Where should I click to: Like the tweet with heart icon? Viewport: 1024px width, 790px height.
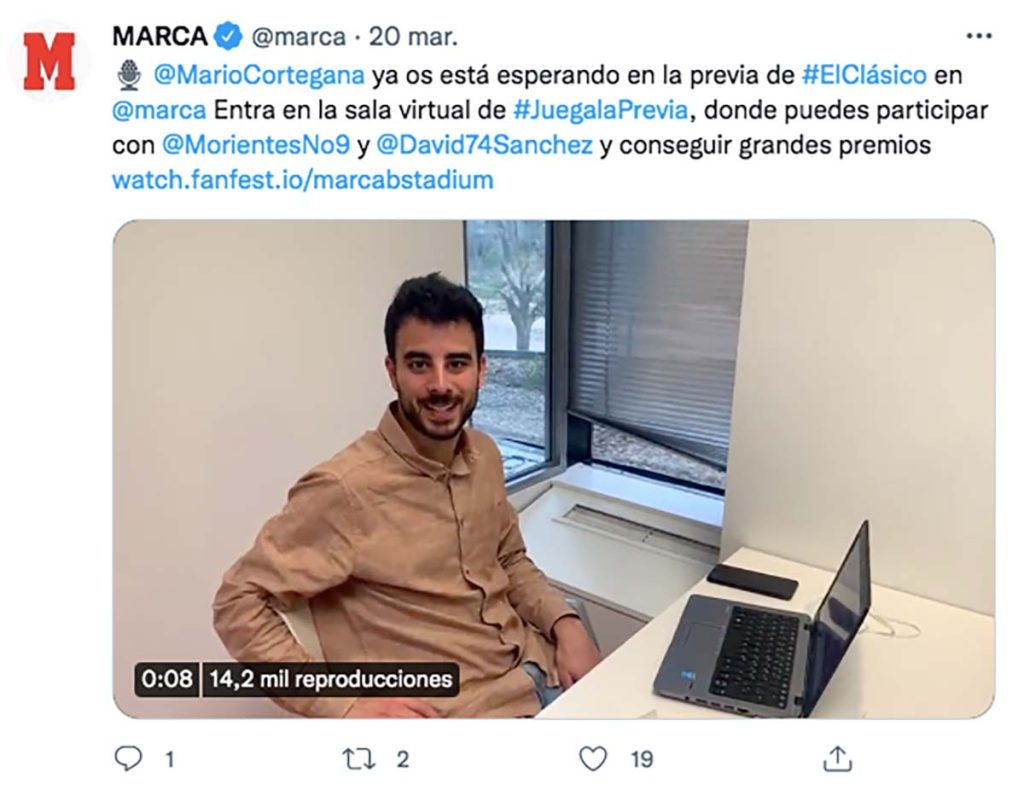click(x=593, y=759)
